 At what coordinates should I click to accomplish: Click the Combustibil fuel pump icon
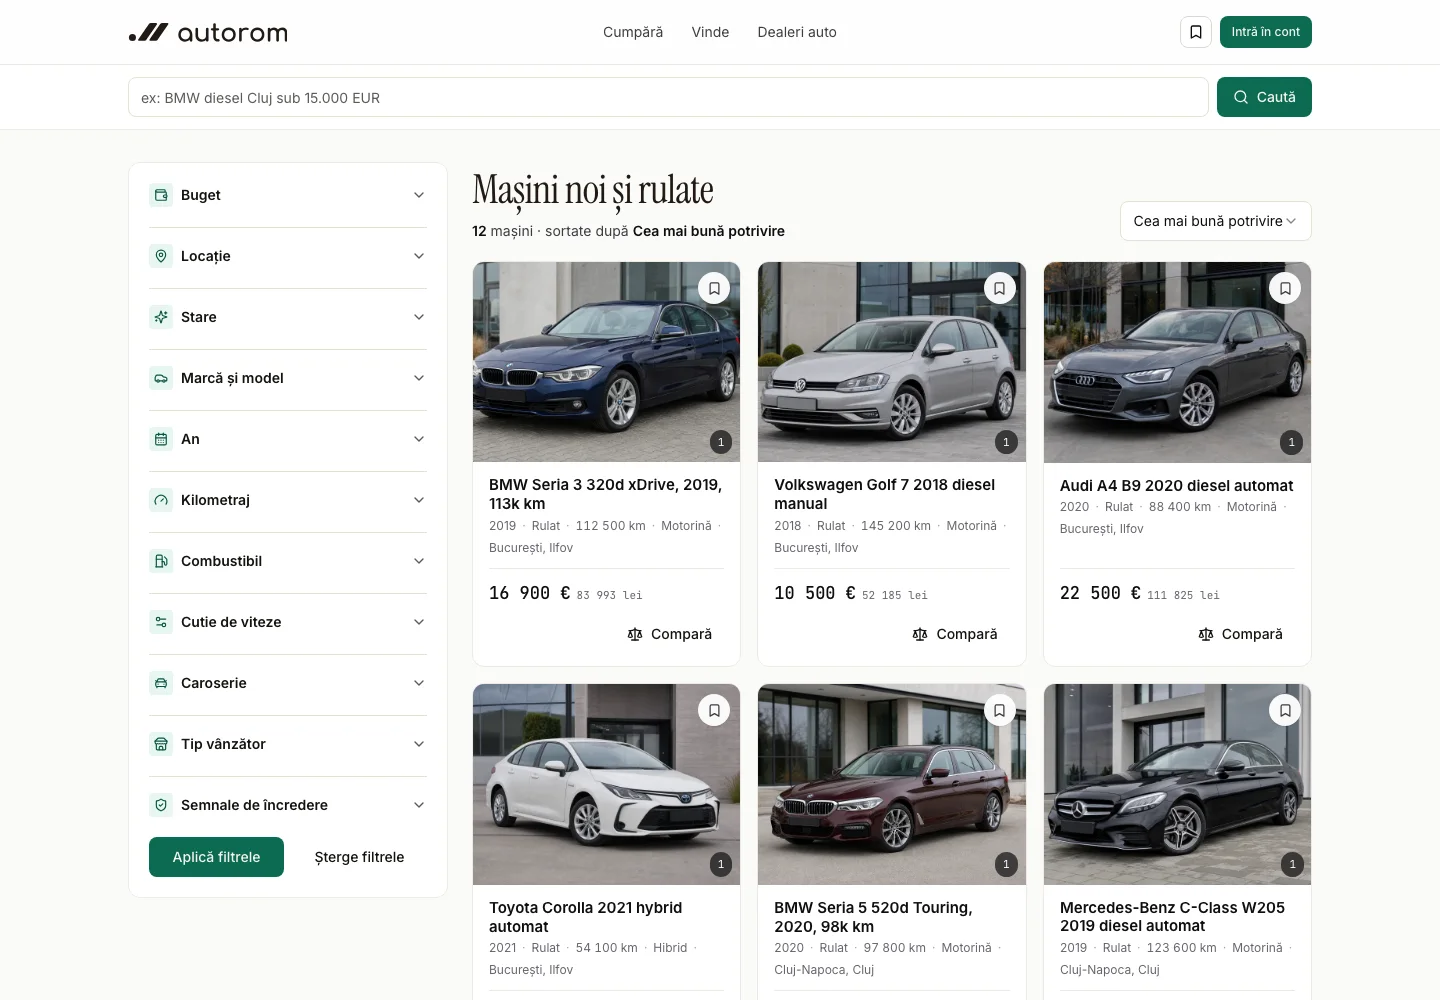pos(161,561)
